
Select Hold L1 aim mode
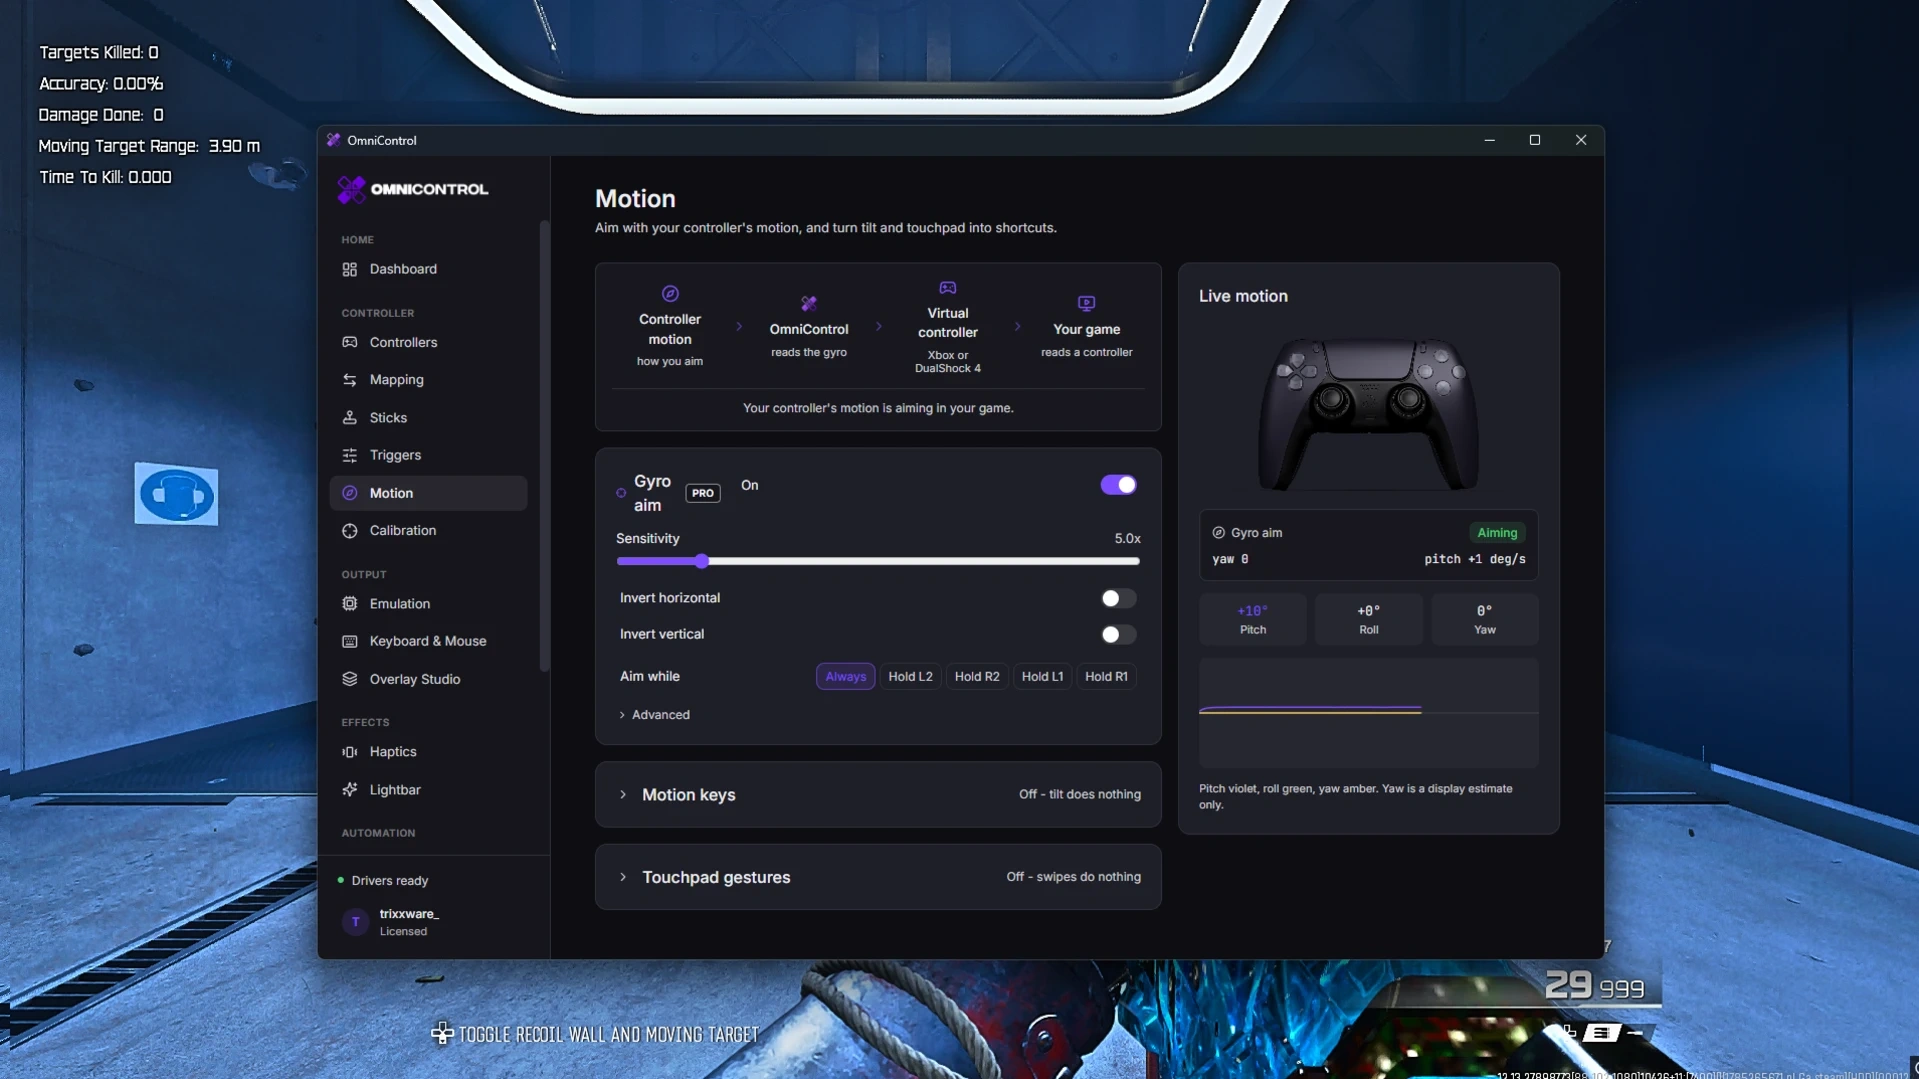[x=1042, y=677]
